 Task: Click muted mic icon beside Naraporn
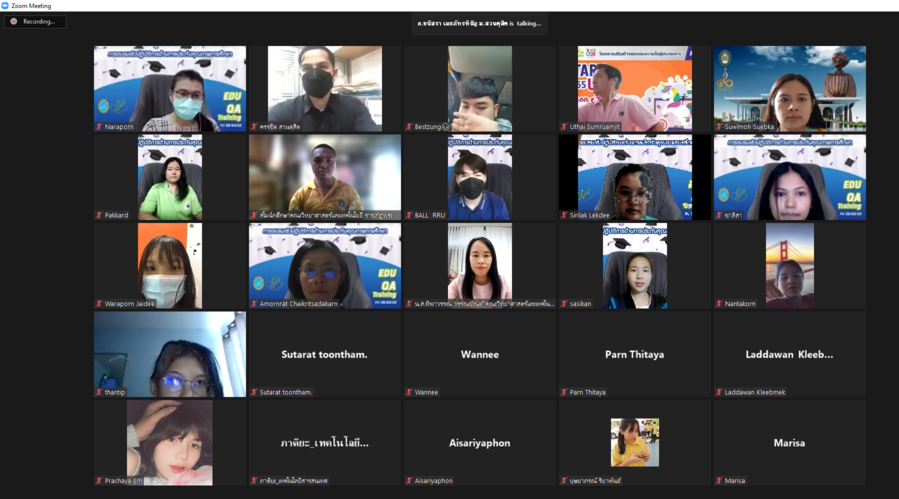coord(99,127)
